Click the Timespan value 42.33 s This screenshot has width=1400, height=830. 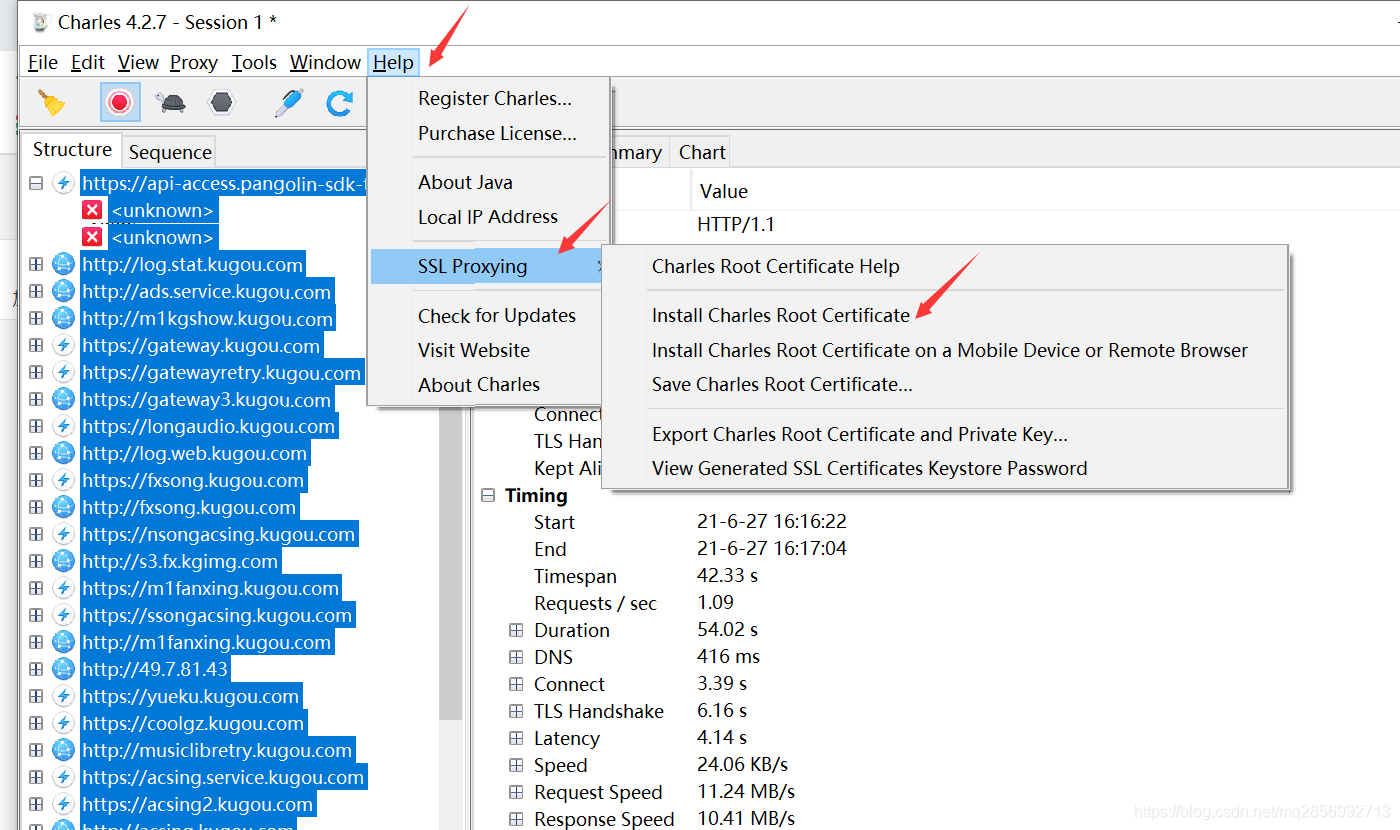(x=727, y=576)
